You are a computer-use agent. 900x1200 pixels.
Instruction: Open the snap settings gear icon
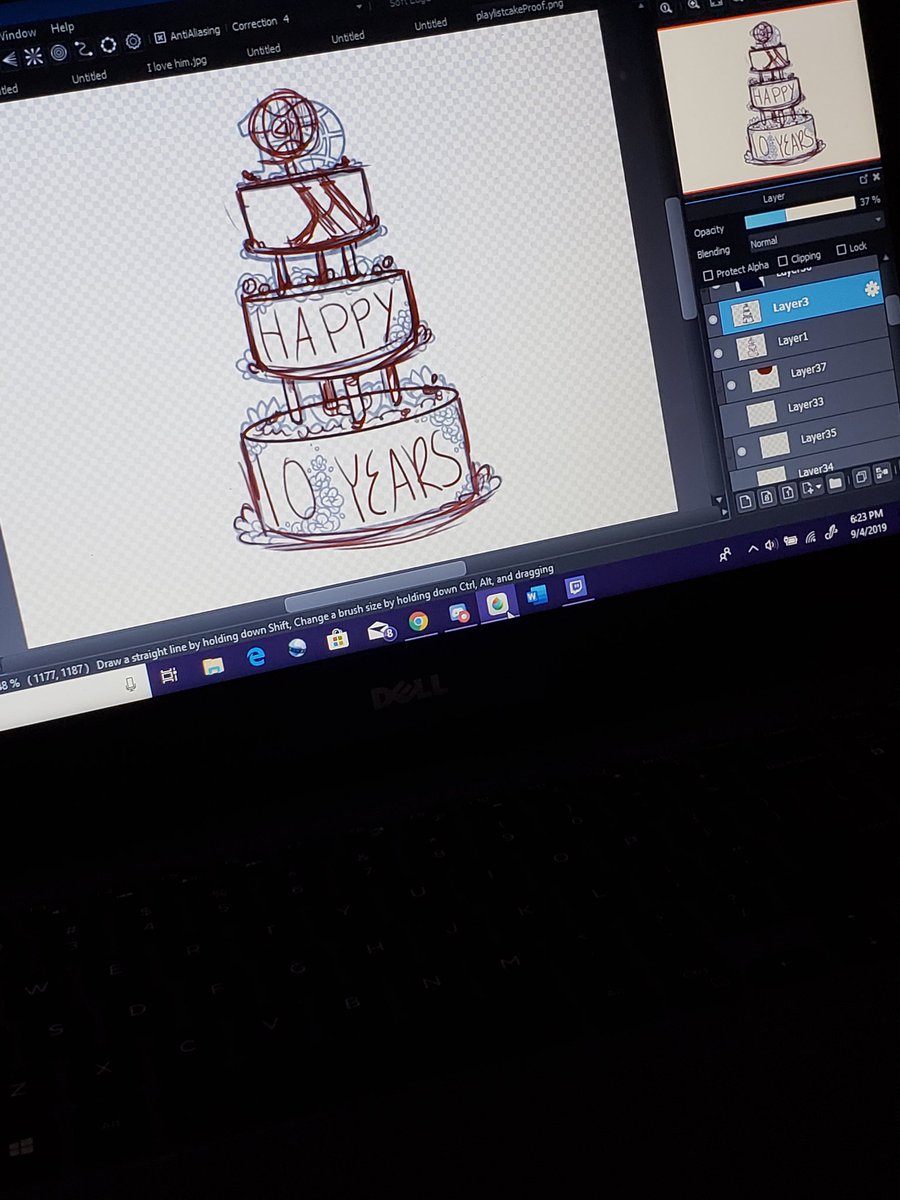click(133, 42)
